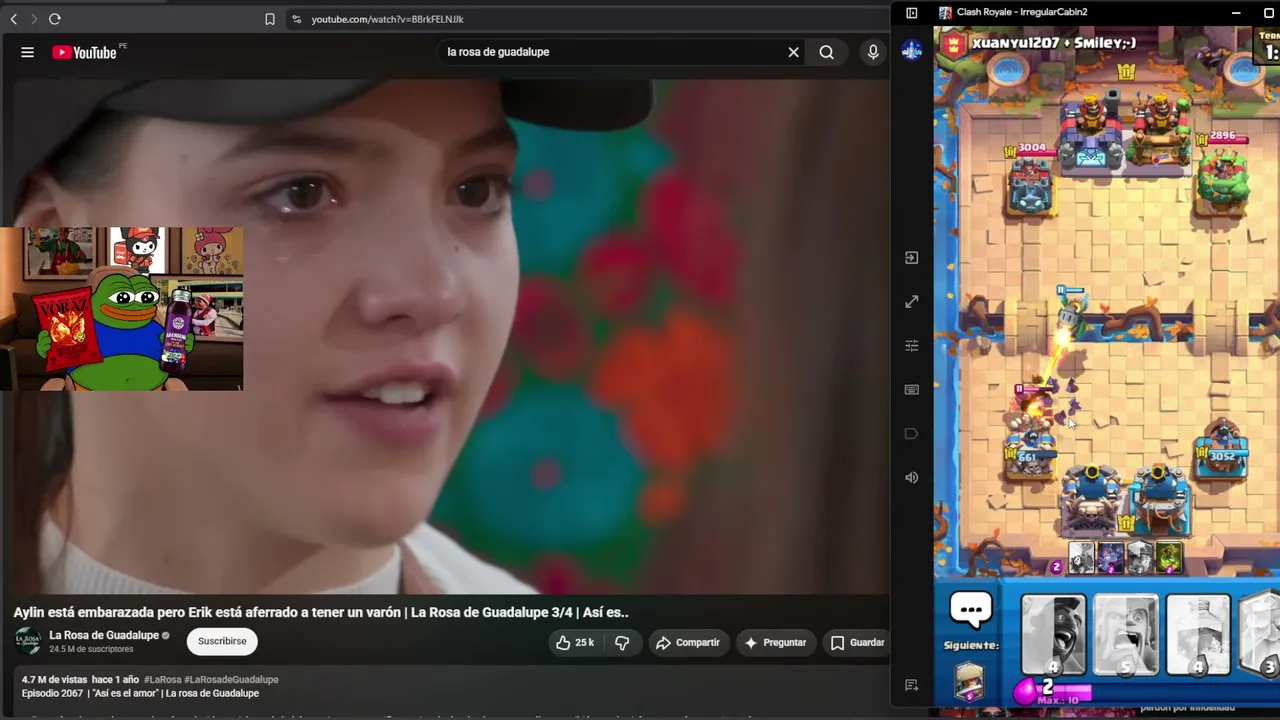Click your right tower with 3052 health
The image size is (1280, 720).
(1222, 448)
